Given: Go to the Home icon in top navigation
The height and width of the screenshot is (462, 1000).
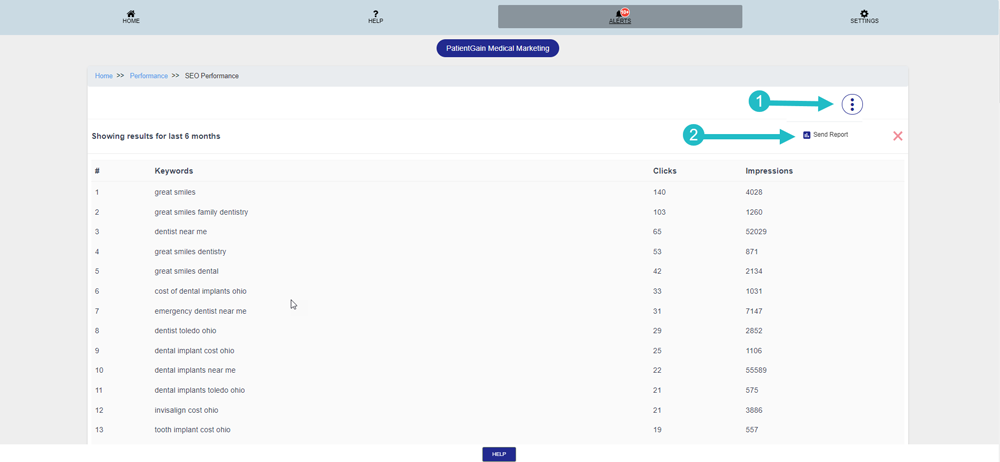Looking at the screenshot, I should point(131,17).
